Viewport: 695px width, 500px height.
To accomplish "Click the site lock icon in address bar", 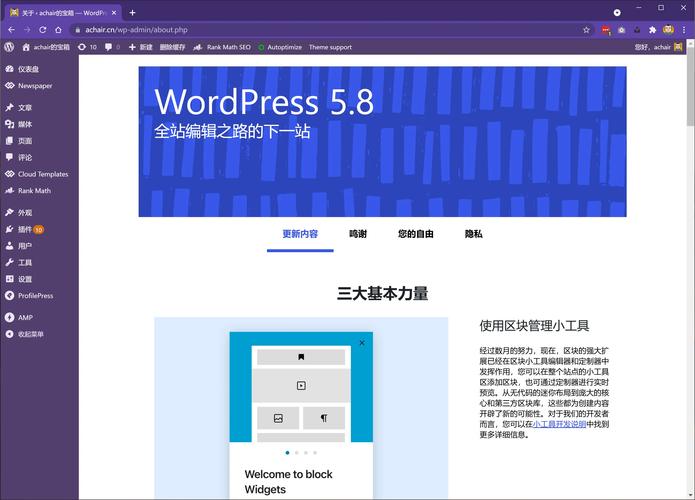I will (x=78, y=30).
